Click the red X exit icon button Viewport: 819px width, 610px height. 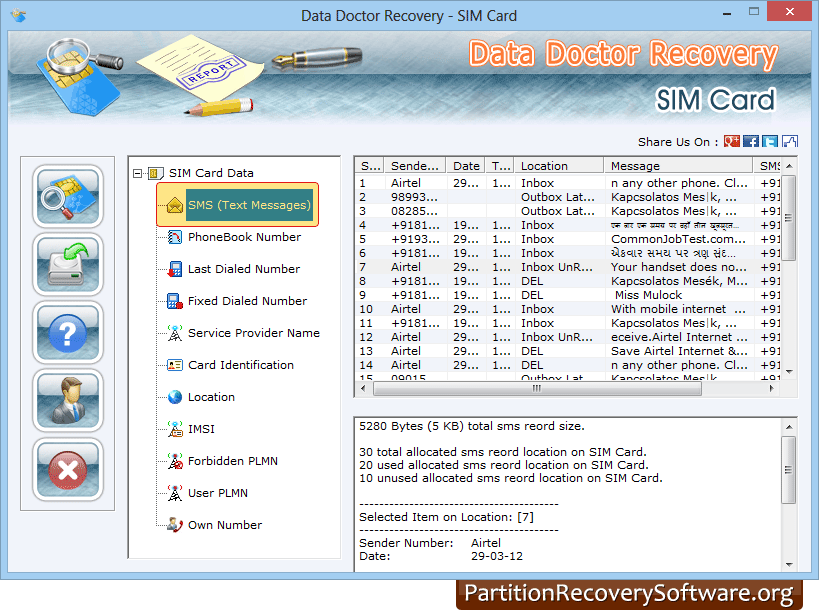68,470
